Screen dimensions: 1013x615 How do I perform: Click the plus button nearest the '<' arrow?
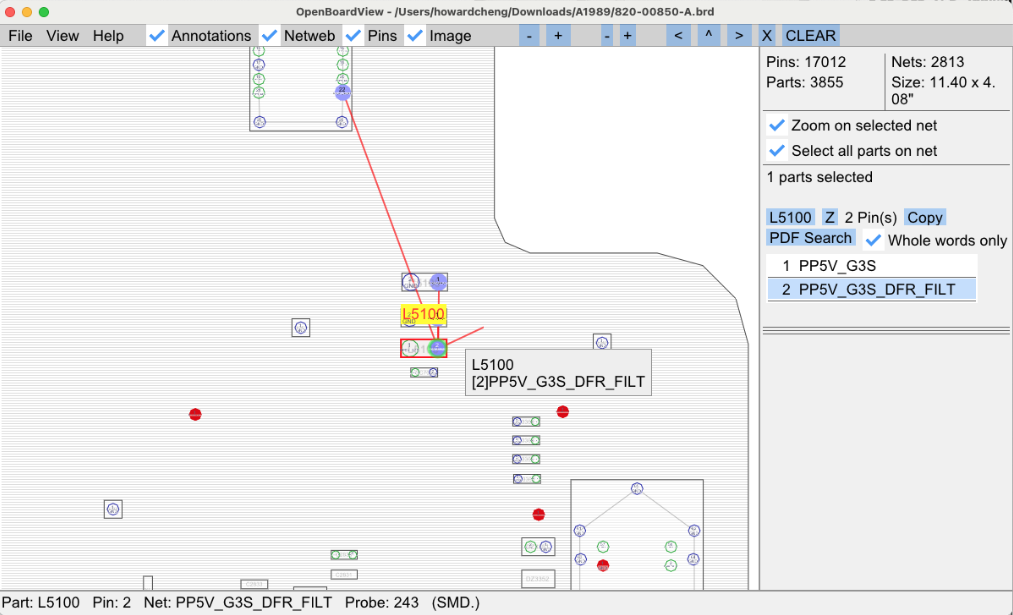click(x=627, y=36)
